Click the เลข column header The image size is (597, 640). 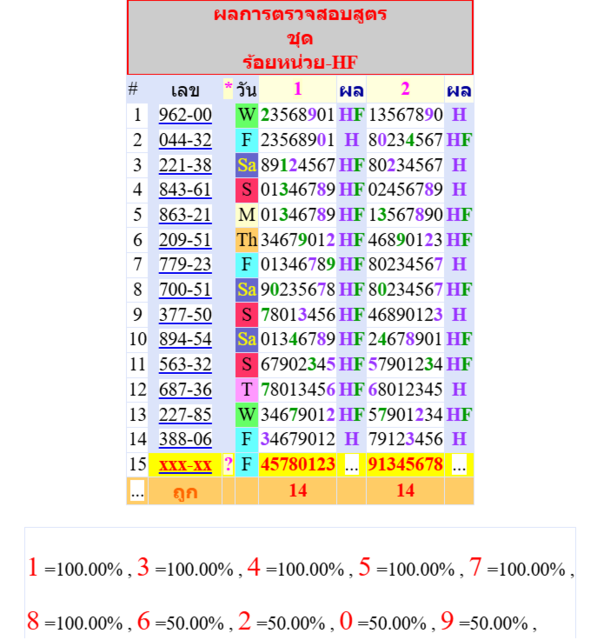[185, 90]
